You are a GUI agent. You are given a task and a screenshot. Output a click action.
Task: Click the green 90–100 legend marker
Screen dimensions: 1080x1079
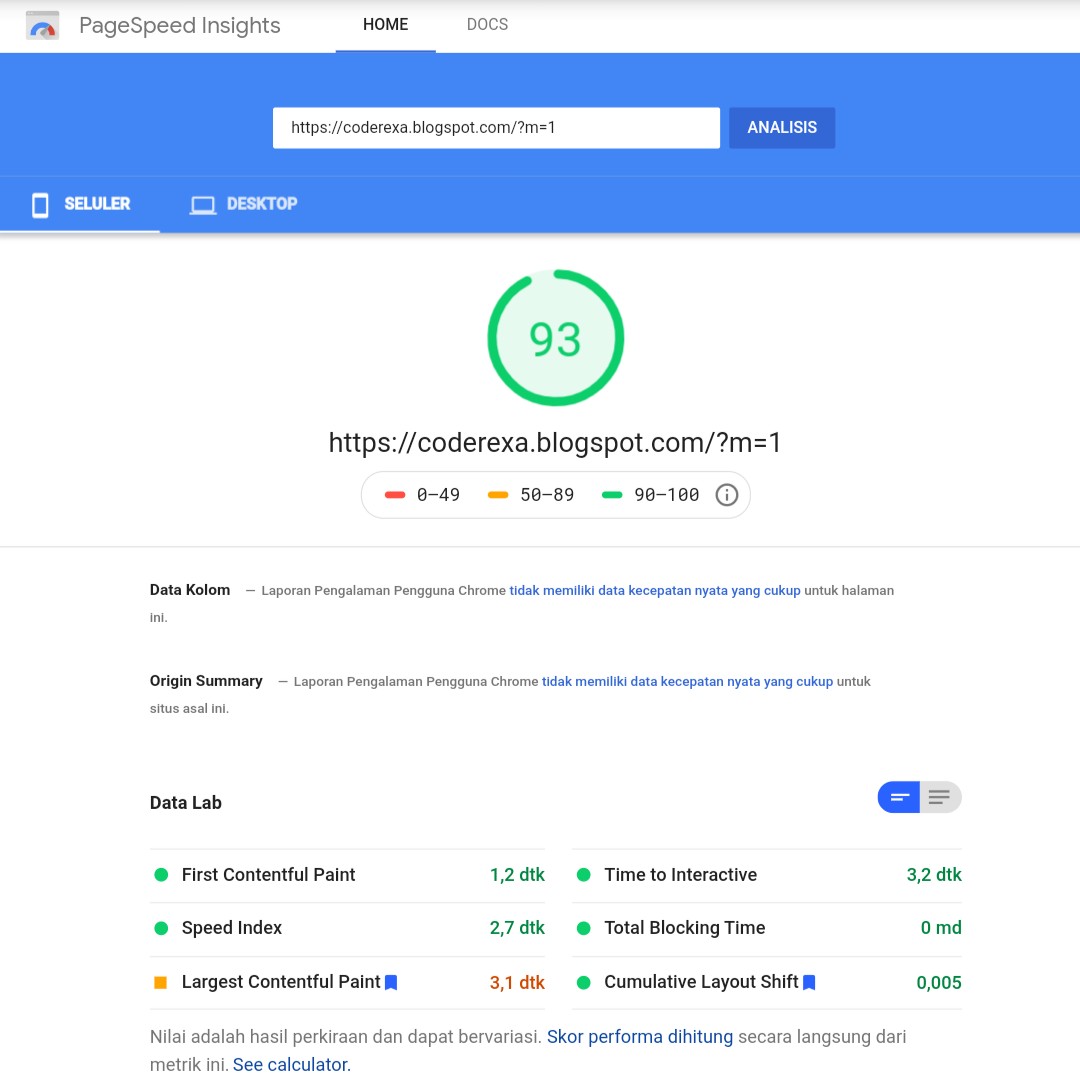[x=612, y=495]
